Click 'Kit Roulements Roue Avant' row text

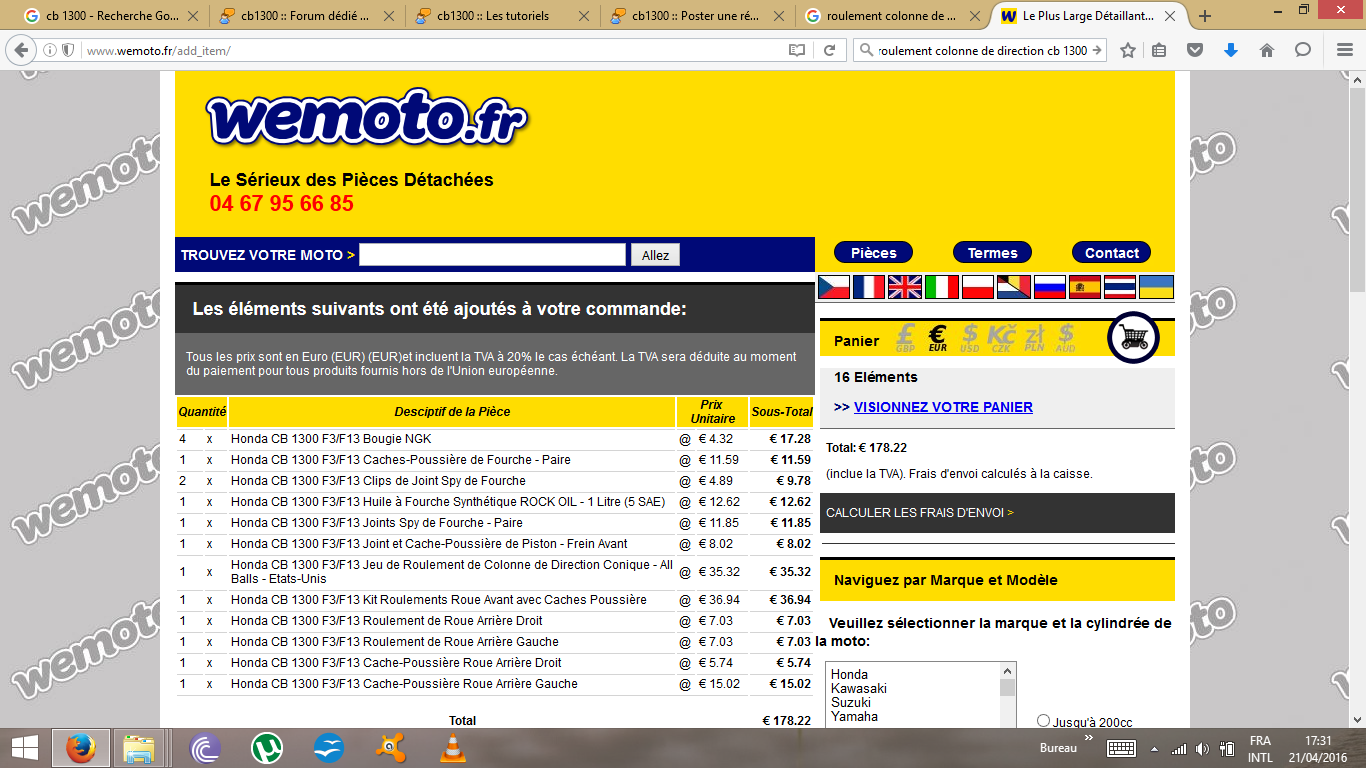[438, 600]
